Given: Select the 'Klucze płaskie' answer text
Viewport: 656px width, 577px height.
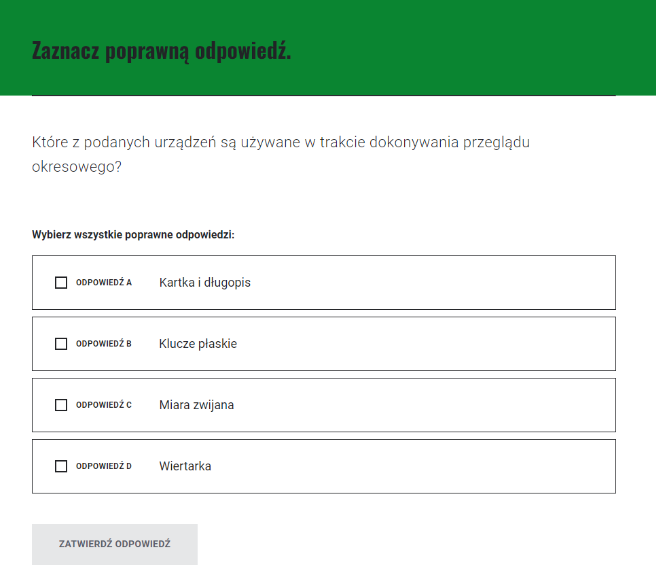Looking at the screenshot, I should point(198,344).
